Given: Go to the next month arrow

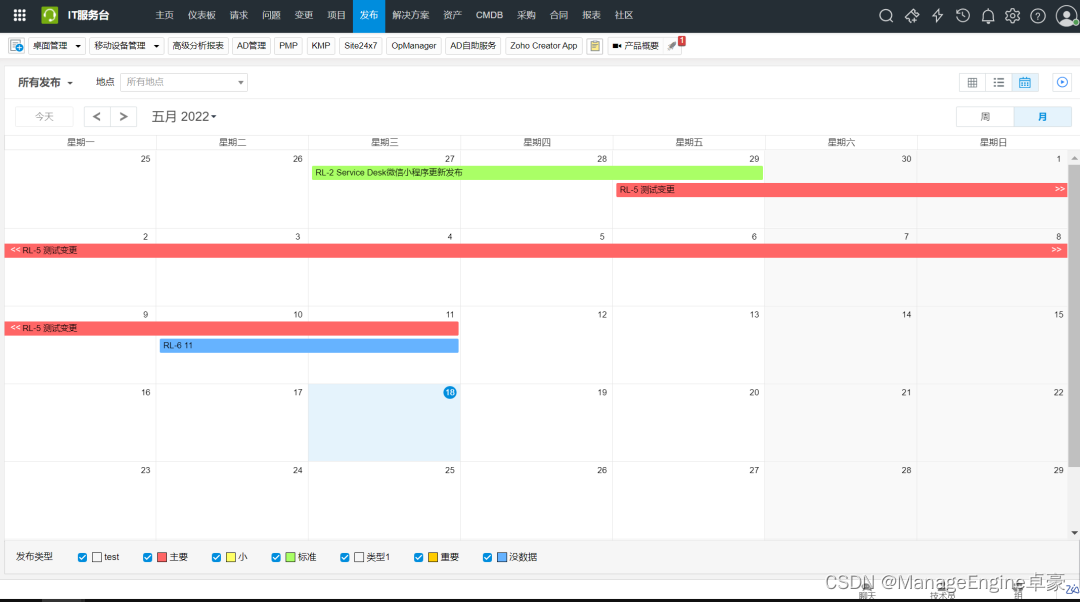Looking at the screenshot, I should 123,116.
